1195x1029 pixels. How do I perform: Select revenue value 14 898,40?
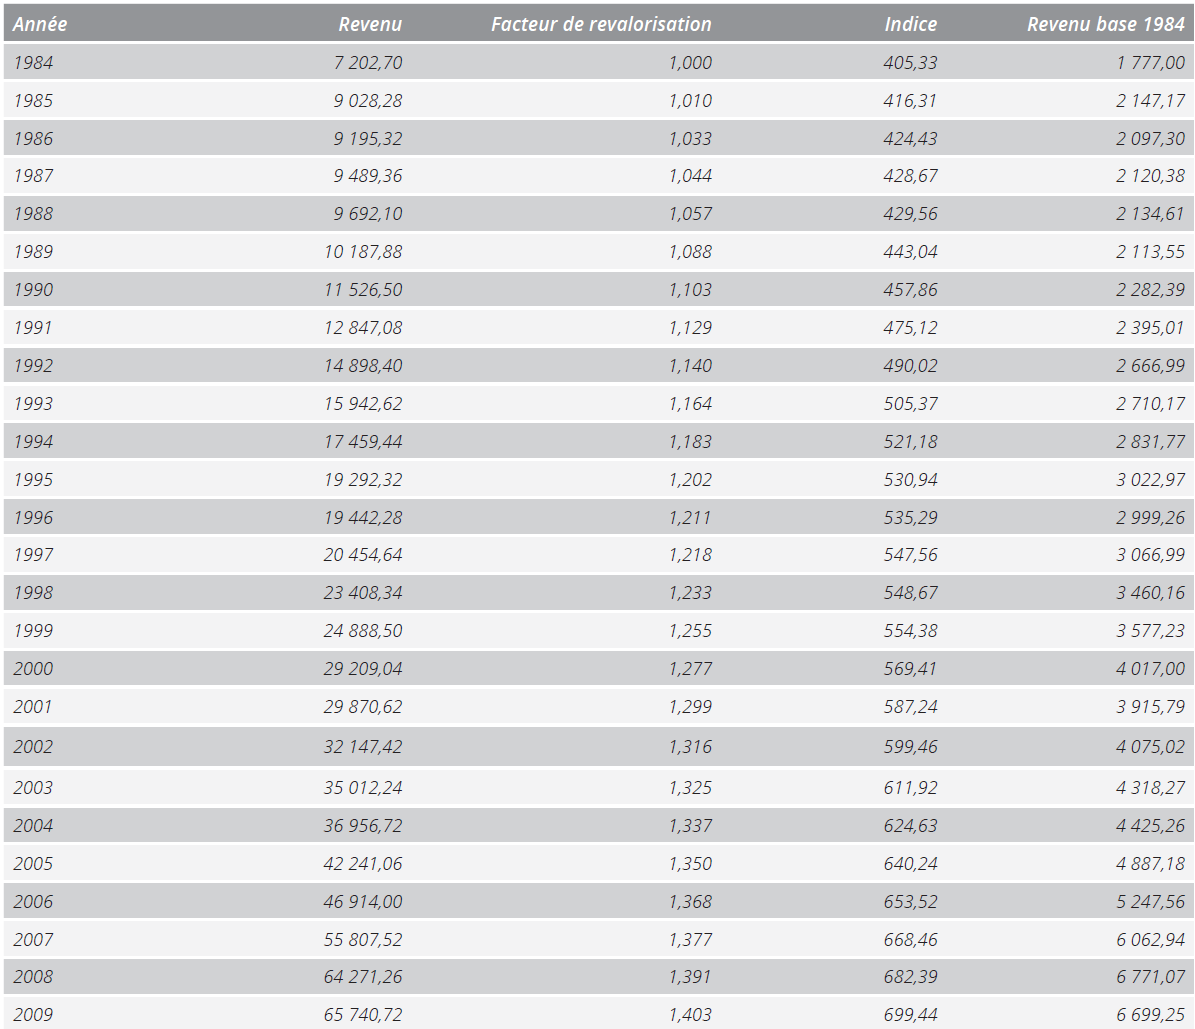pyautogui.click(x=363, y=366)
